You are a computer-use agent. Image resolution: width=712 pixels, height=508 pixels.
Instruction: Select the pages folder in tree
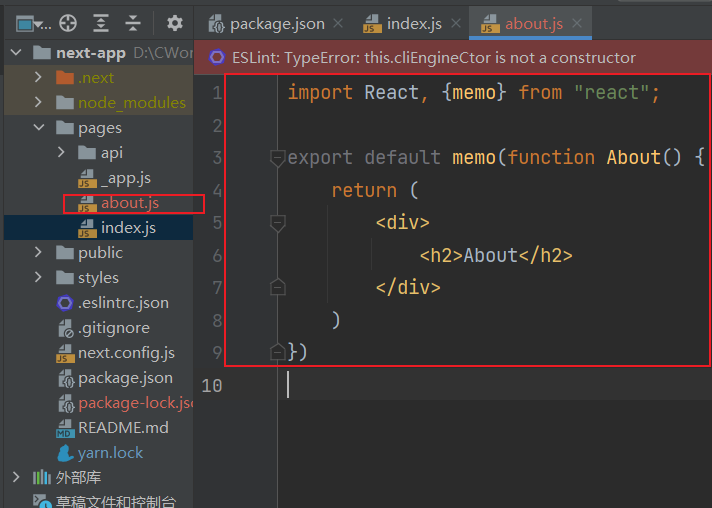click(x=100, y=128)
